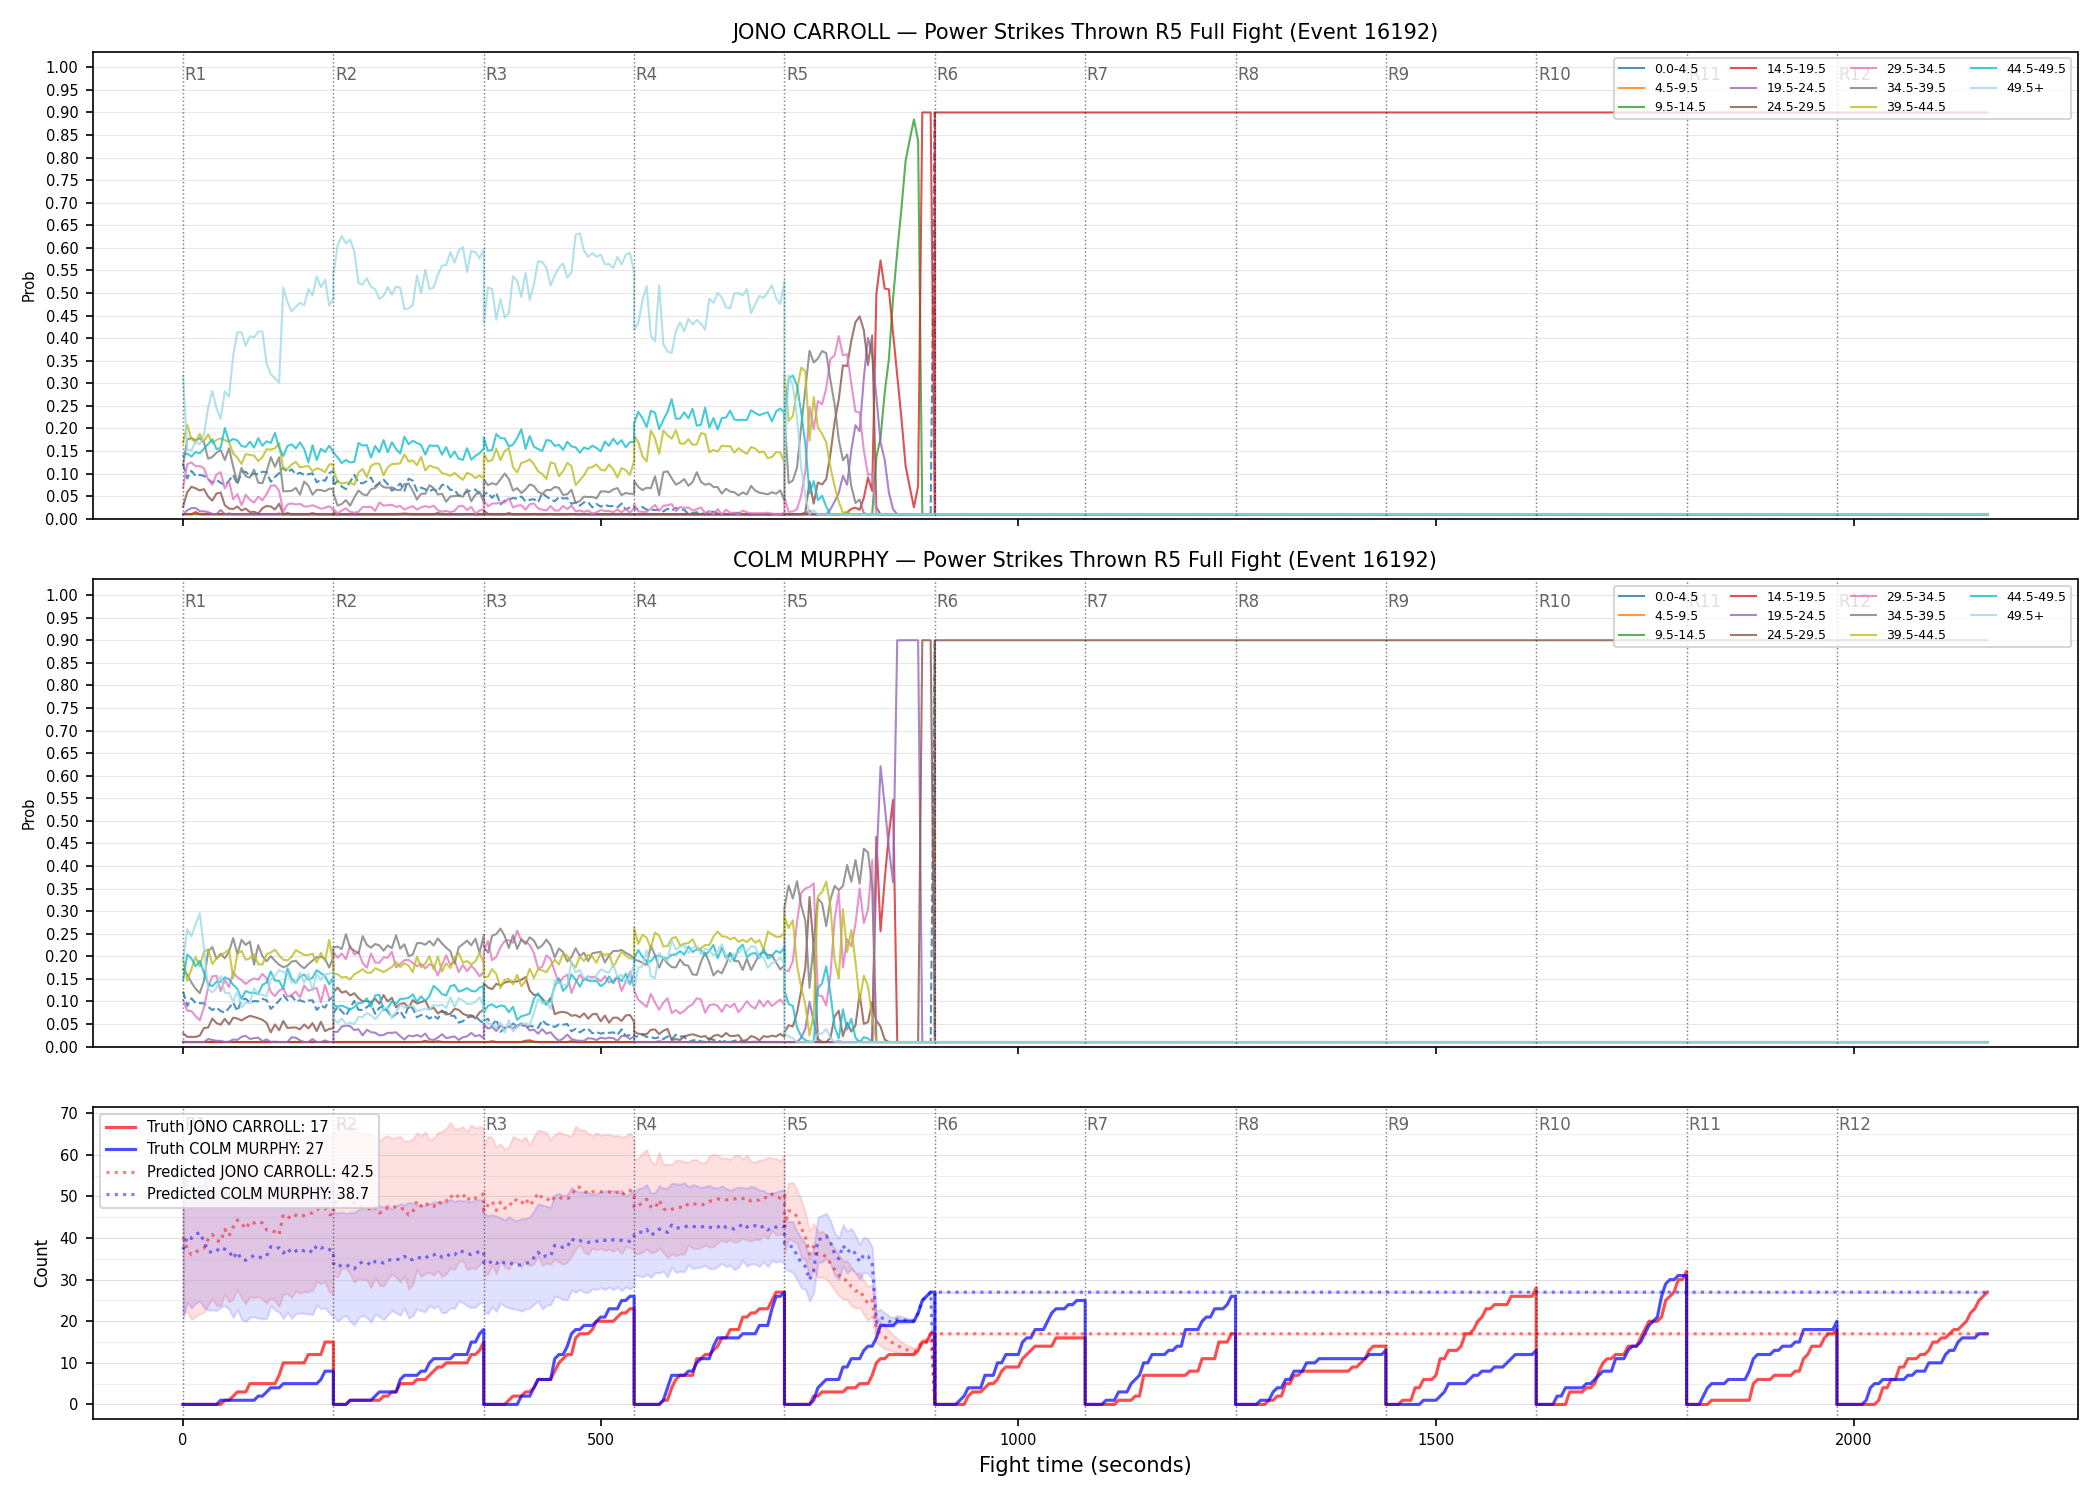Select the 24.5-29.5 legend entry in Murphy chart
The width and height of the screenshot is (2100, 1500).
[x=1778, y=635]
